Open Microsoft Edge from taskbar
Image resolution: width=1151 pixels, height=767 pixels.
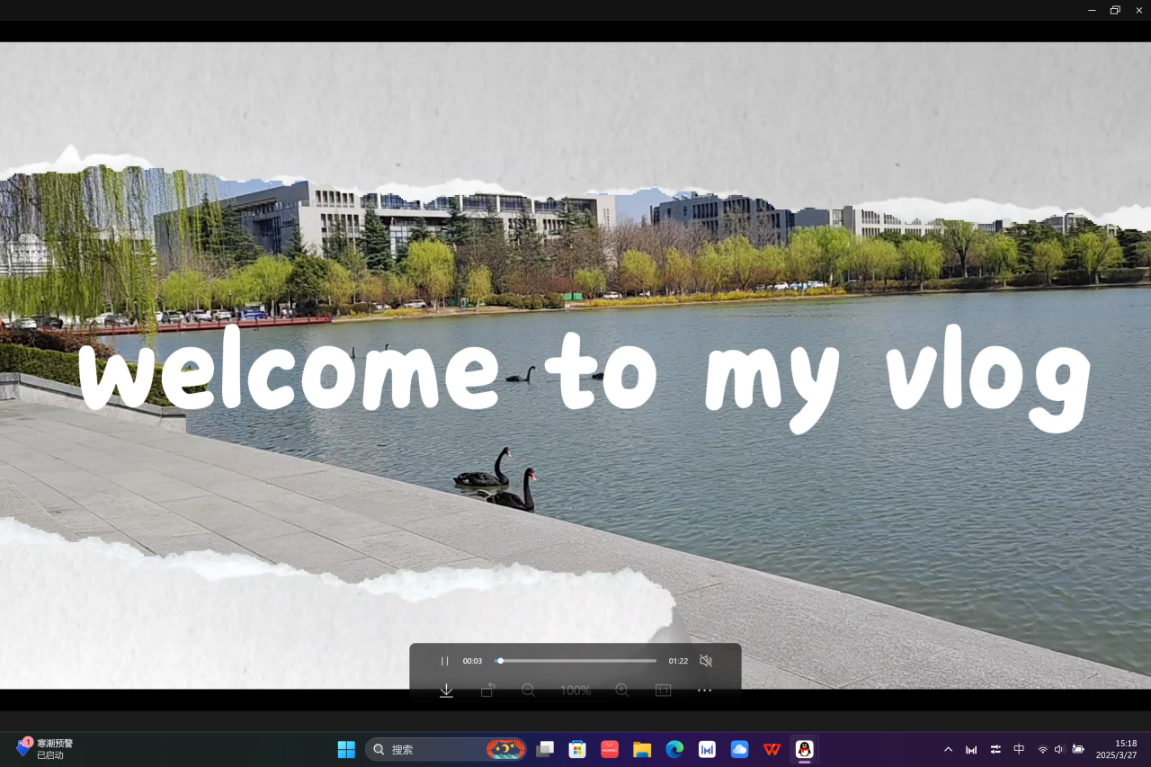click(675, 749)
